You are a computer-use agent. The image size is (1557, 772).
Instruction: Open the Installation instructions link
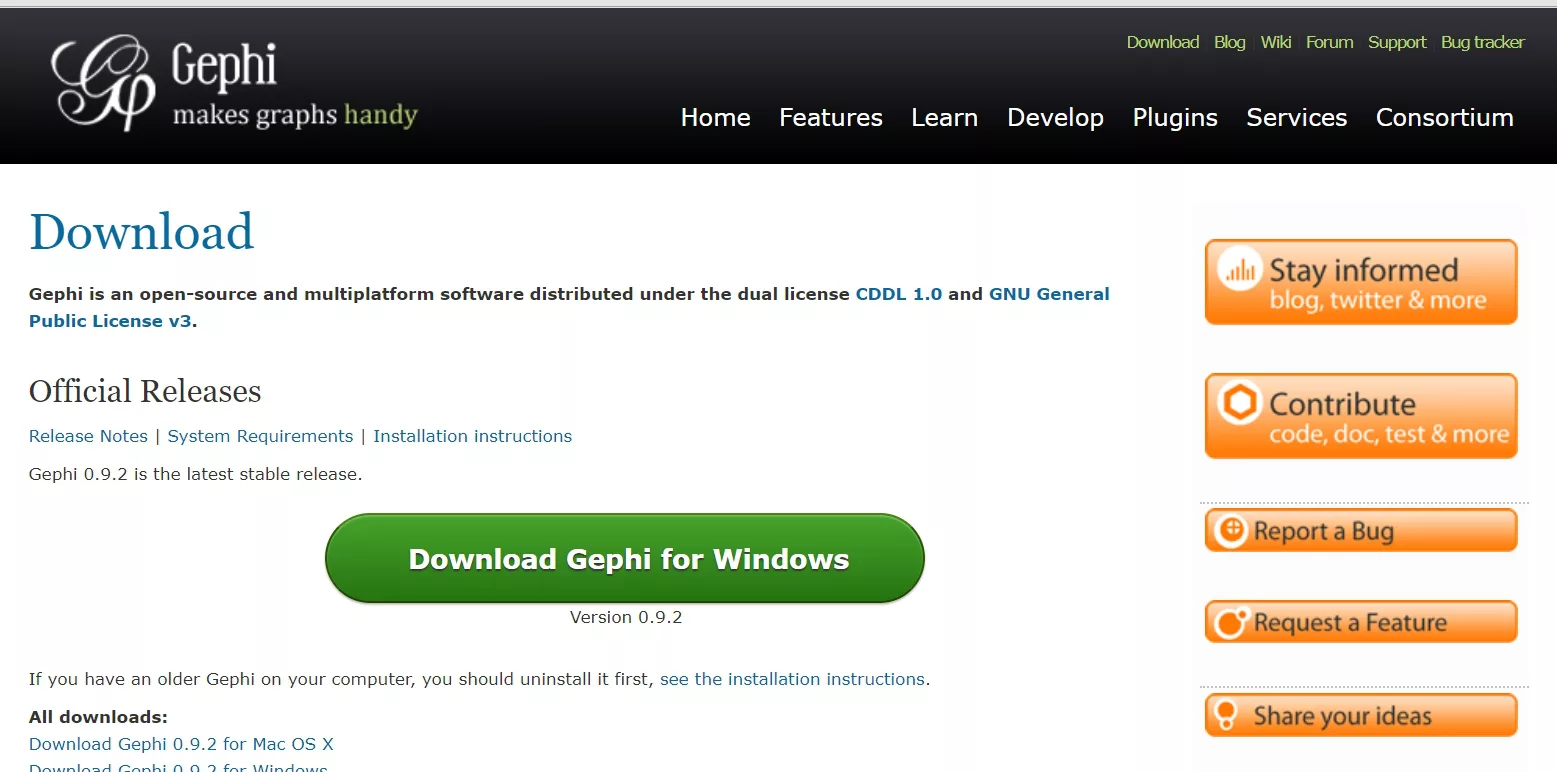[473, 436]
